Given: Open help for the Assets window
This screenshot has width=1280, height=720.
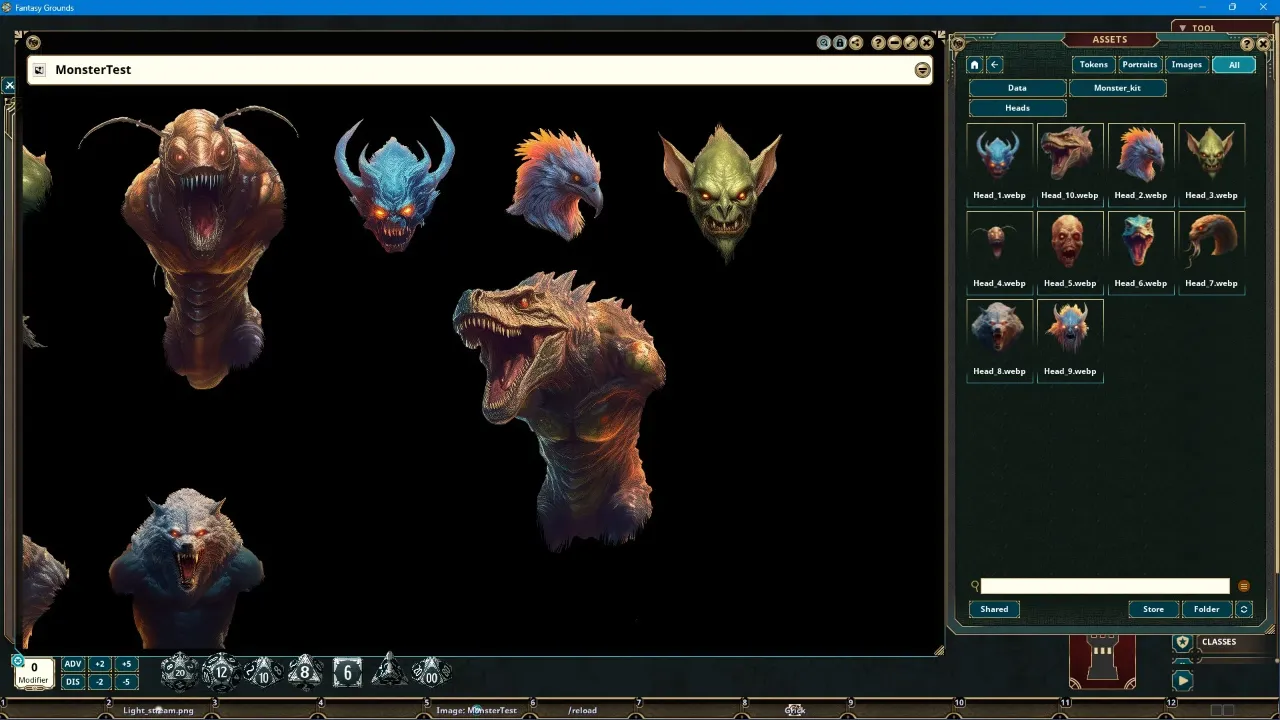Looking at the screenshot, I should (1247, 44).
